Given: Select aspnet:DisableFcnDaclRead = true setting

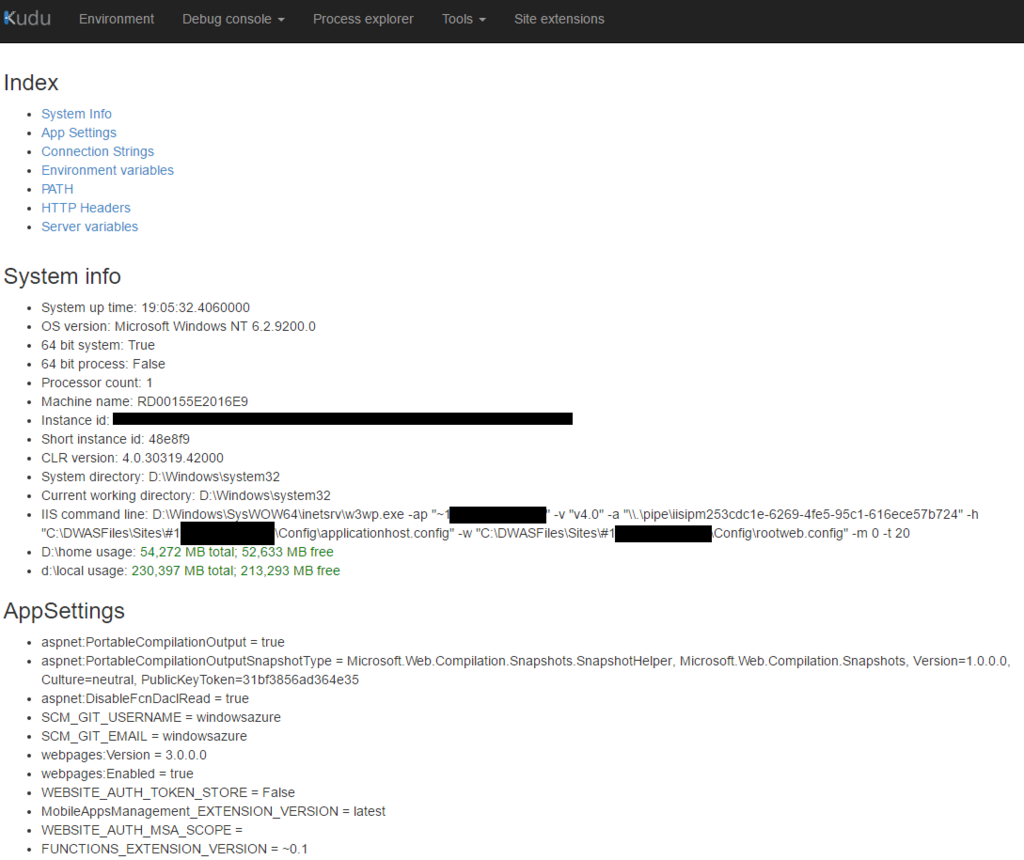Looking at the screenshot, I should [145, 699].
